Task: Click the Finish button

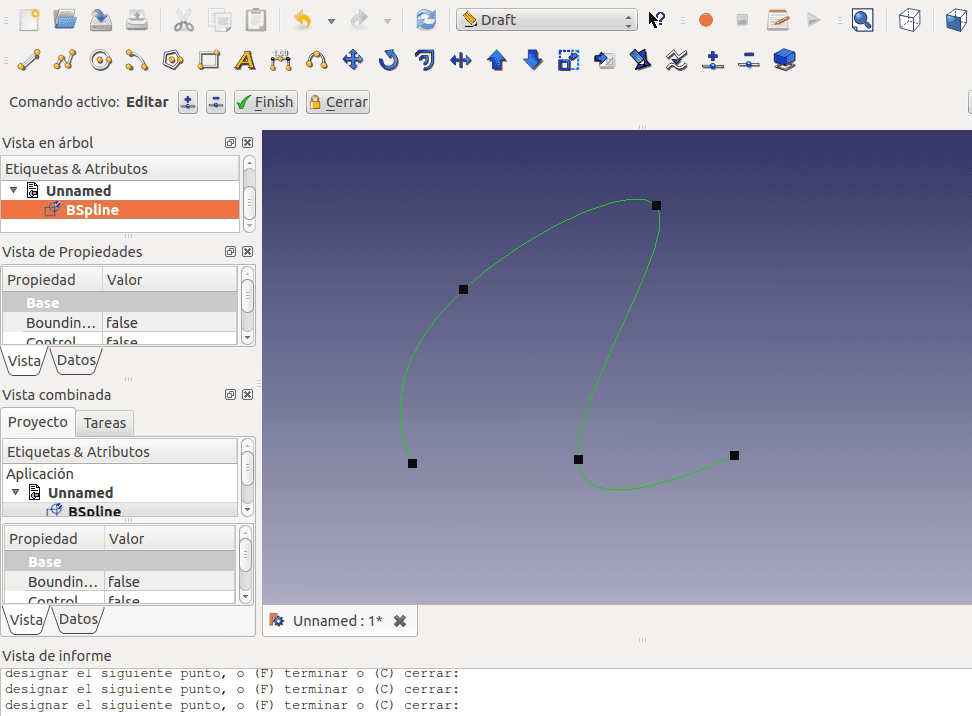Action: tap(265, 102)
